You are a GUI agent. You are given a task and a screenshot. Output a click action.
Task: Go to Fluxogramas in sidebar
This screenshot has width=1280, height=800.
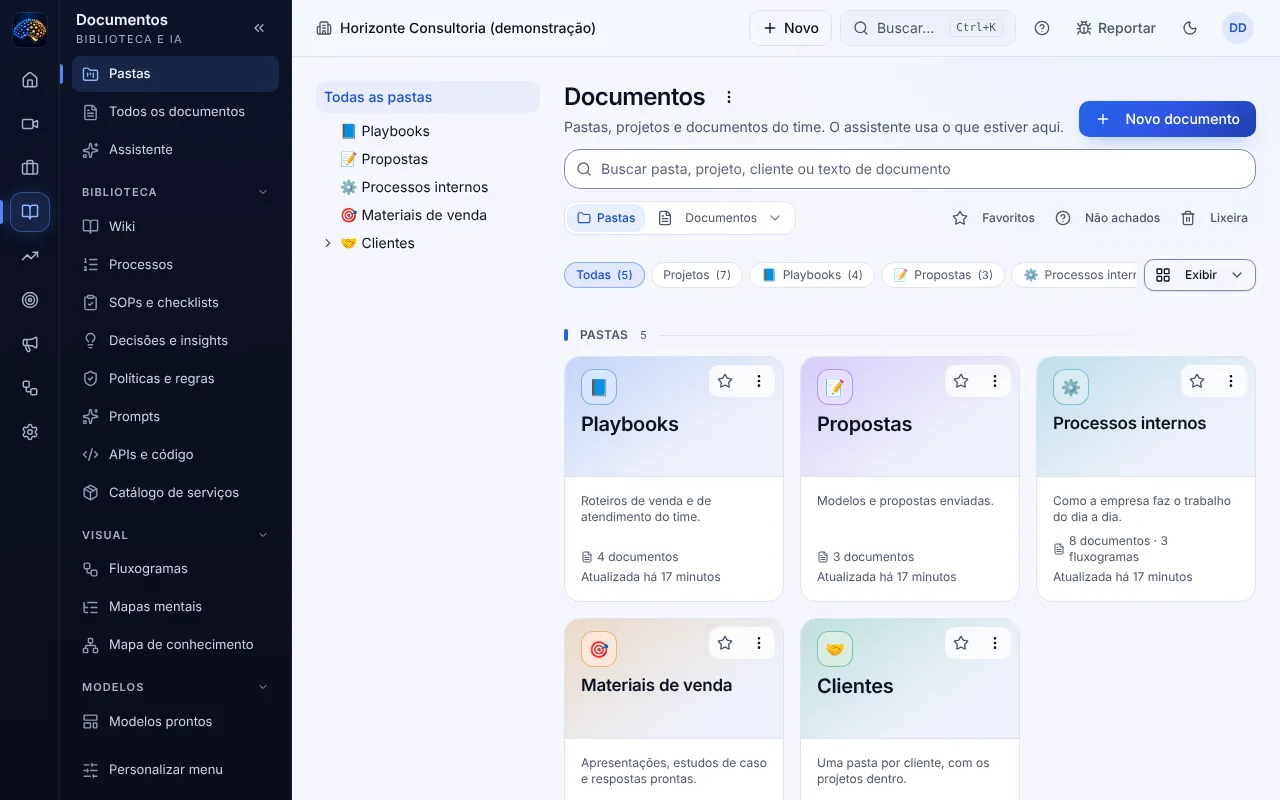176,568
